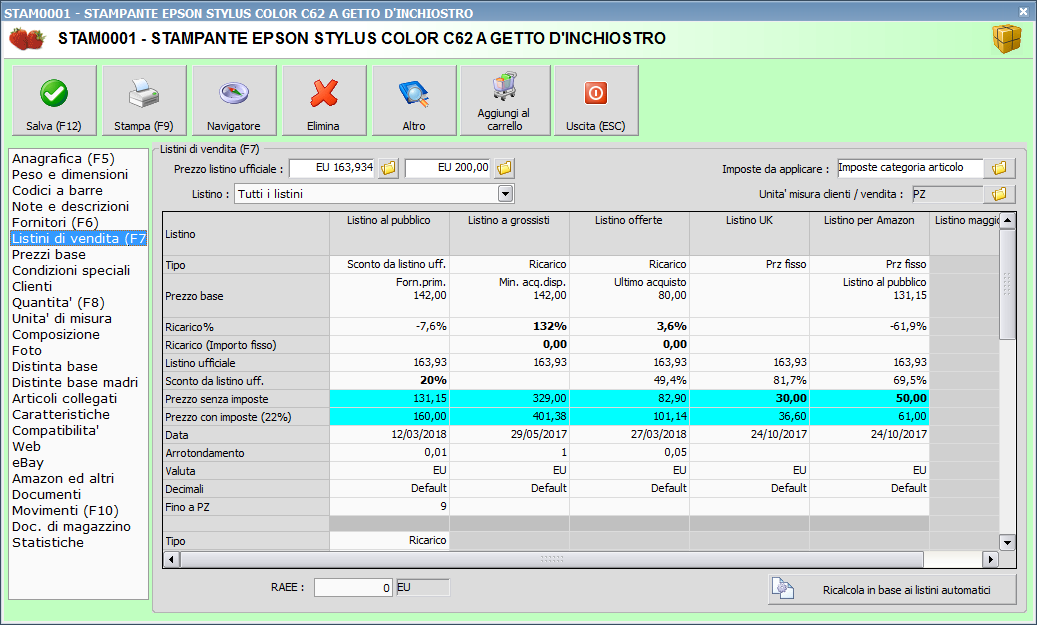Click the Stampa (F9) printer button
Image resolution: width=1037 pixels, height=625 pixels.
(144, 101)
